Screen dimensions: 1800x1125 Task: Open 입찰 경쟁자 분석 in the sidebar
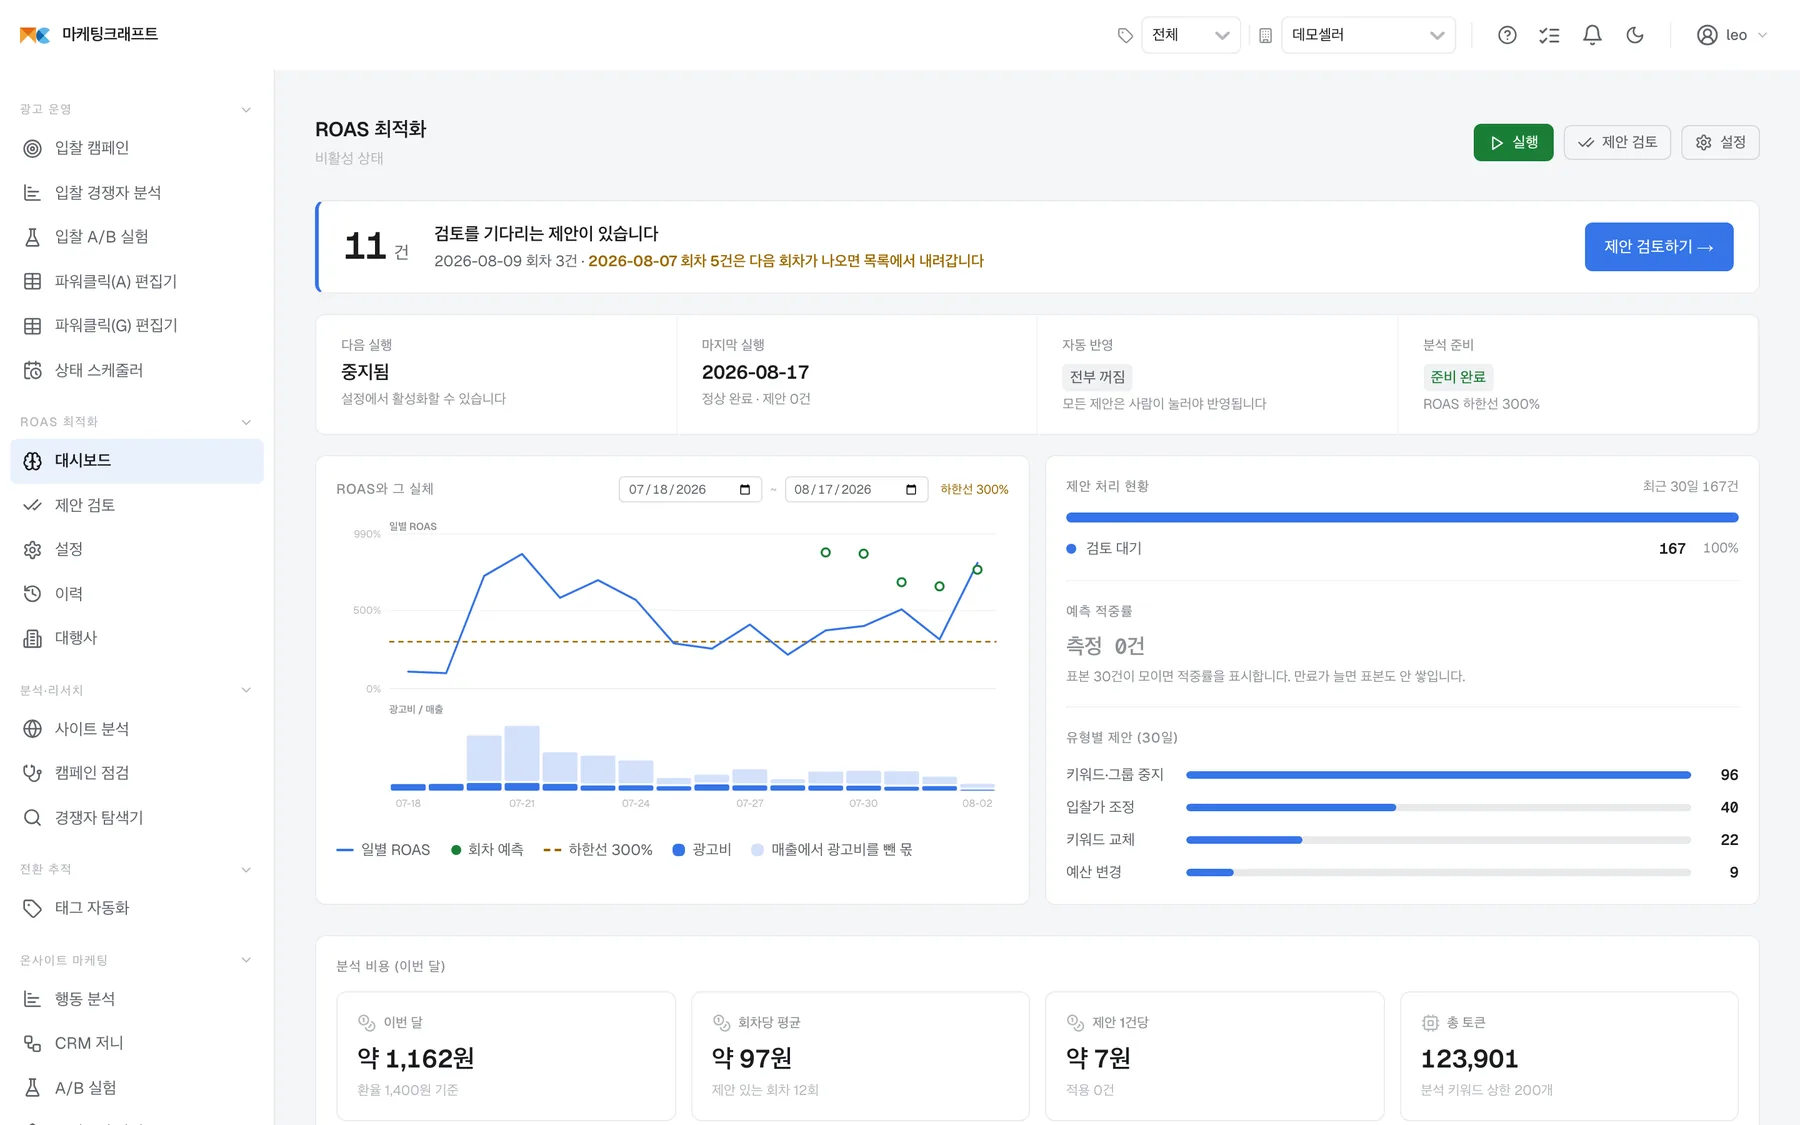tap(137, 193)
